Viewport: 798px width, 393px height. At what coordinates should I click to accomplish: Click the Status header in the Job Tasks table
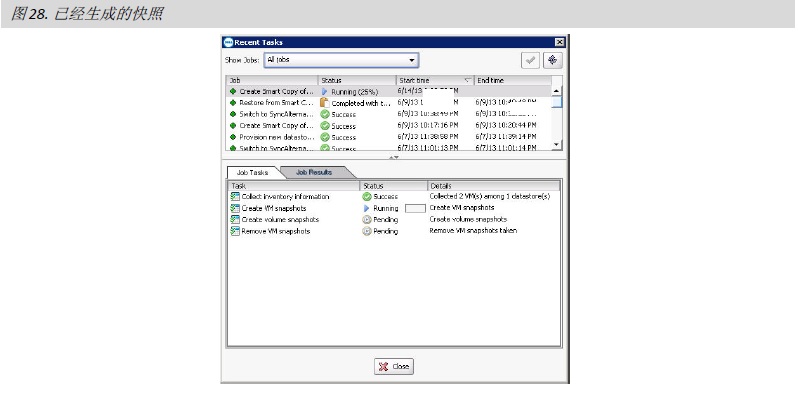click(394, 186)
